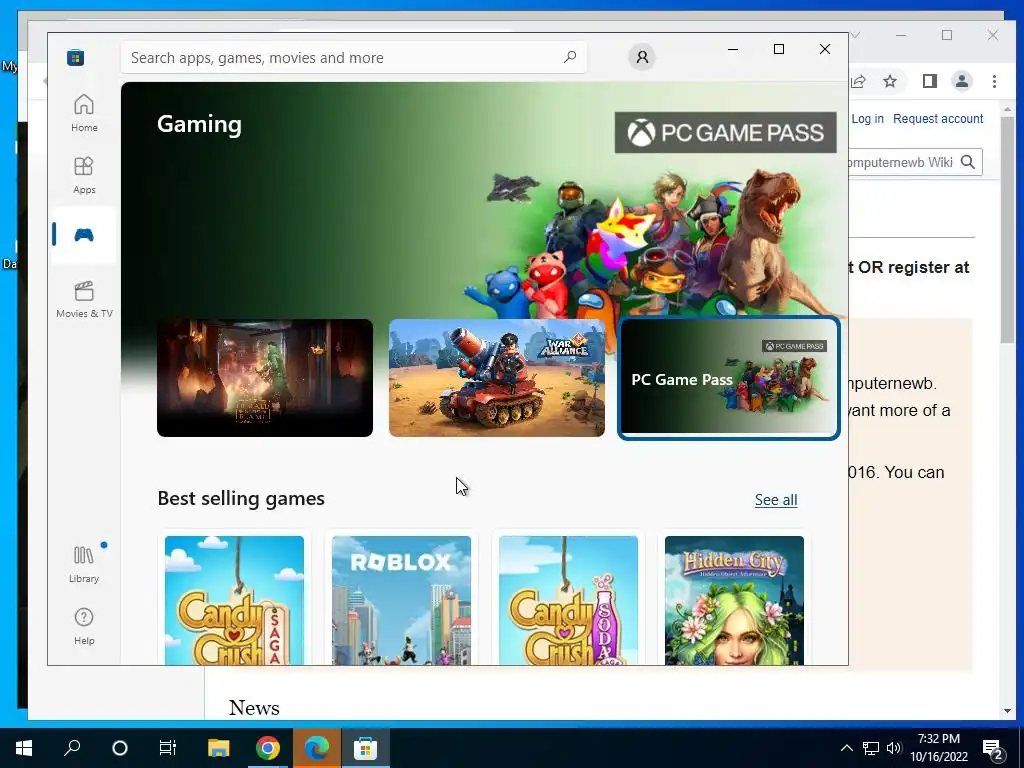Open the dark fire-scene featured game card
Viewport: 1024px width, 768px height.
point(265,378)
